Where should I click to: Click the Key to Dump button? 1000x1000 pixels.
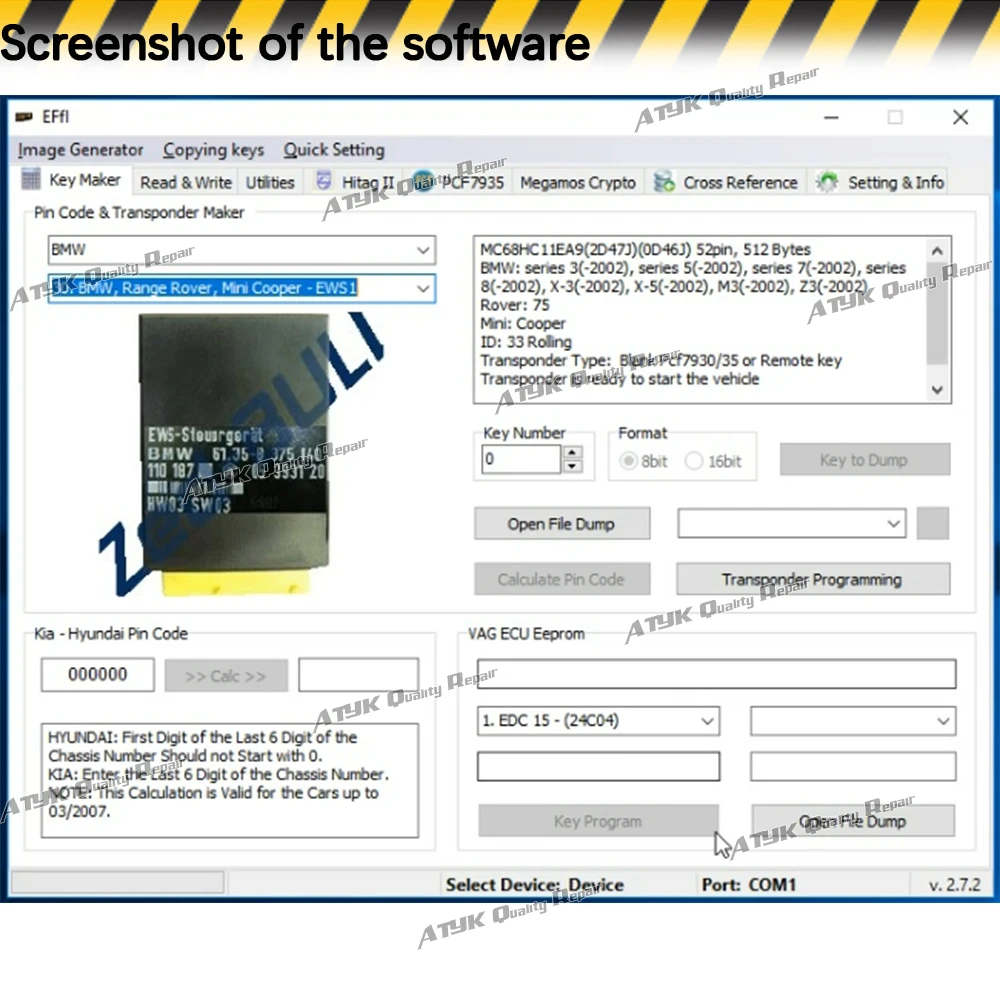click(x=865, y=460)
